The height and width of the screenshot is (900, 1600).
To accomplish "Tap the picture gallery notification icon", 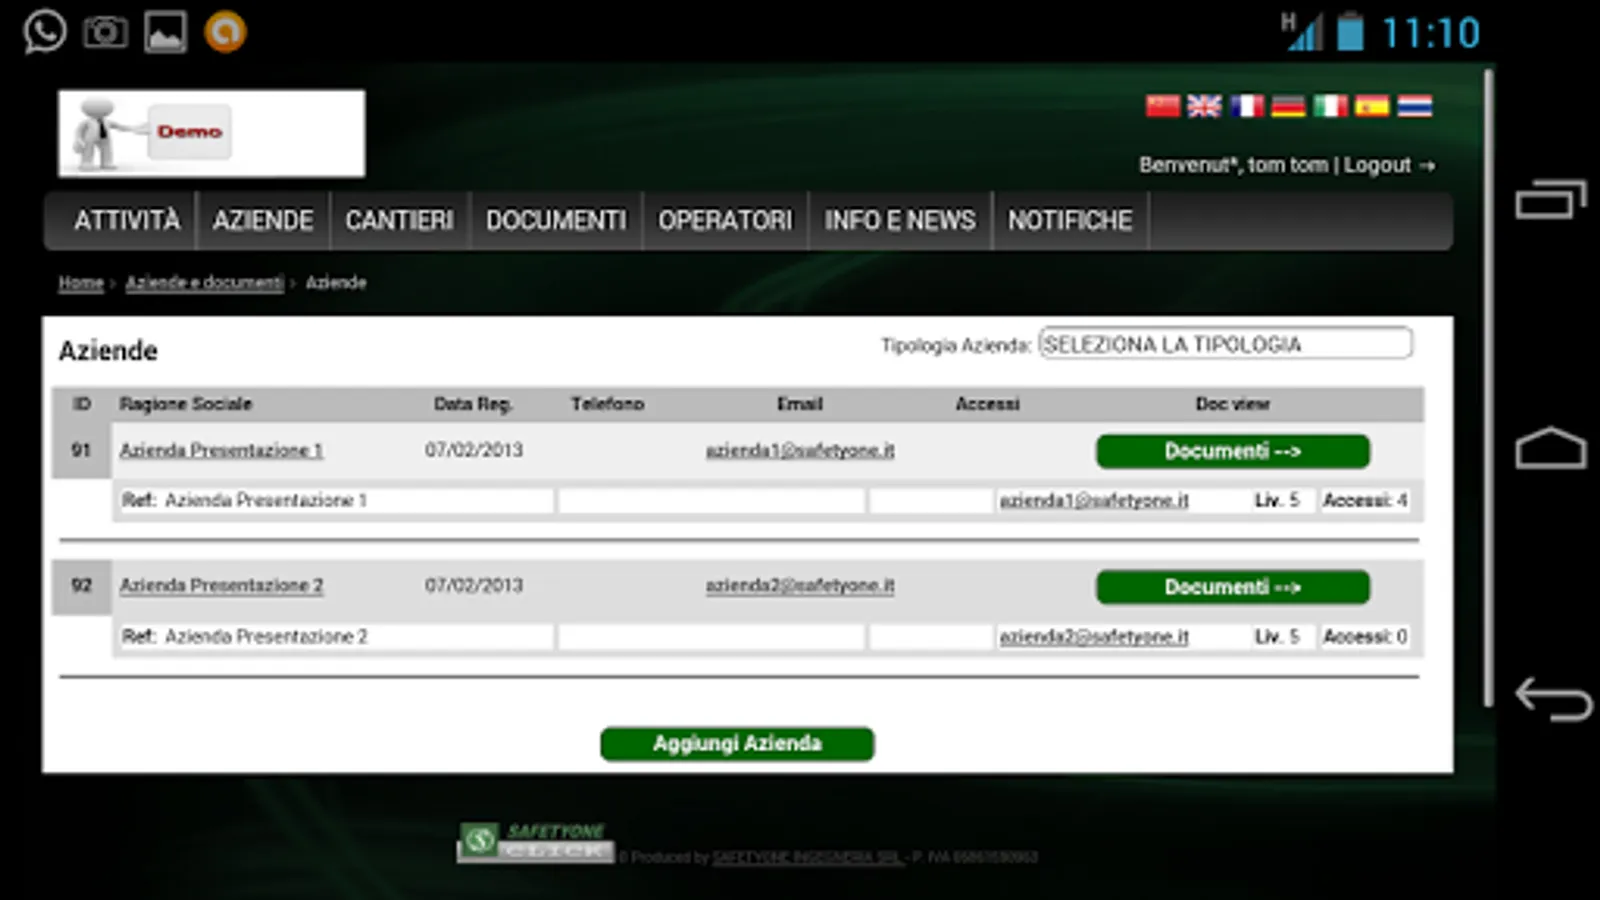I will (x=165, y=32).
